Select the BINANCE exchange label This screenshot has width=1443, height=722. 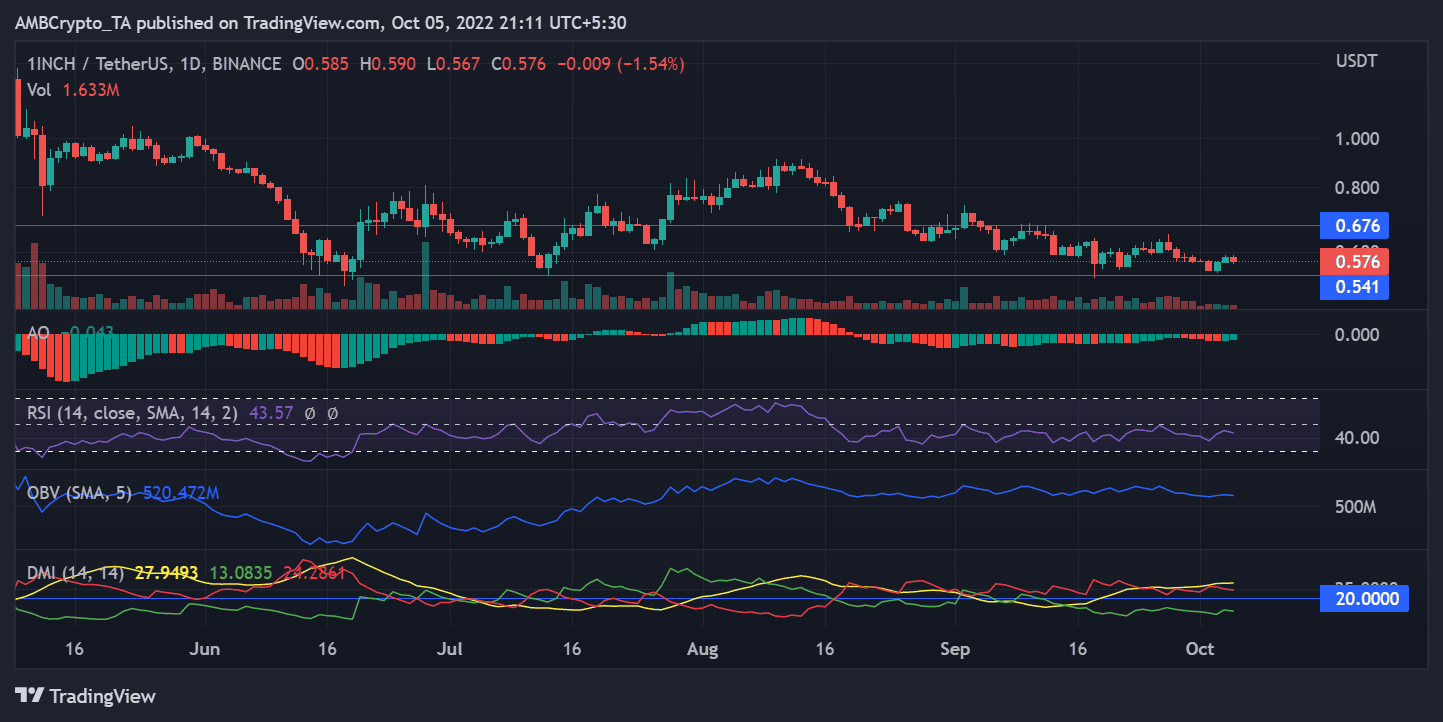[x=247, y=63]
